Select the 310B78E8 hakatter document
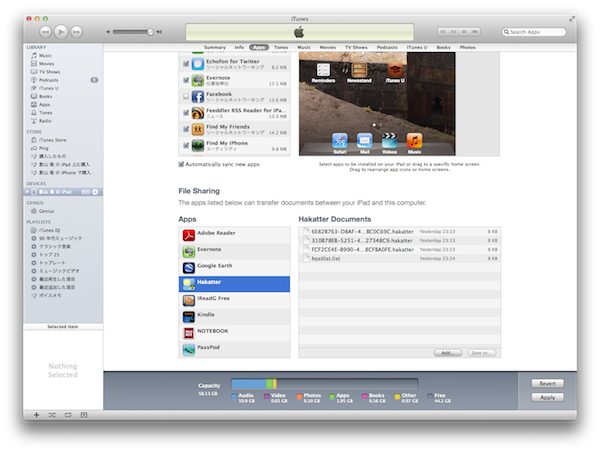This screenshot has width=600, height=452. pos(399,241)
